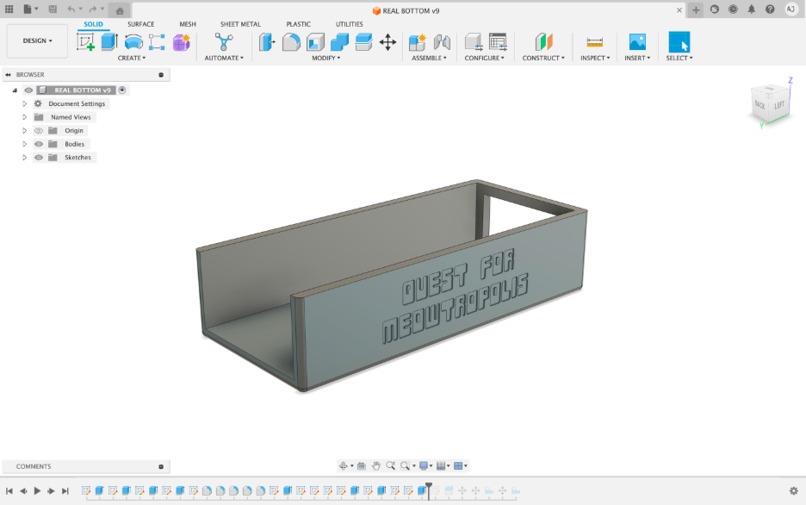
Task: Show the hidden Origin folder
Action: pos(39,131)
